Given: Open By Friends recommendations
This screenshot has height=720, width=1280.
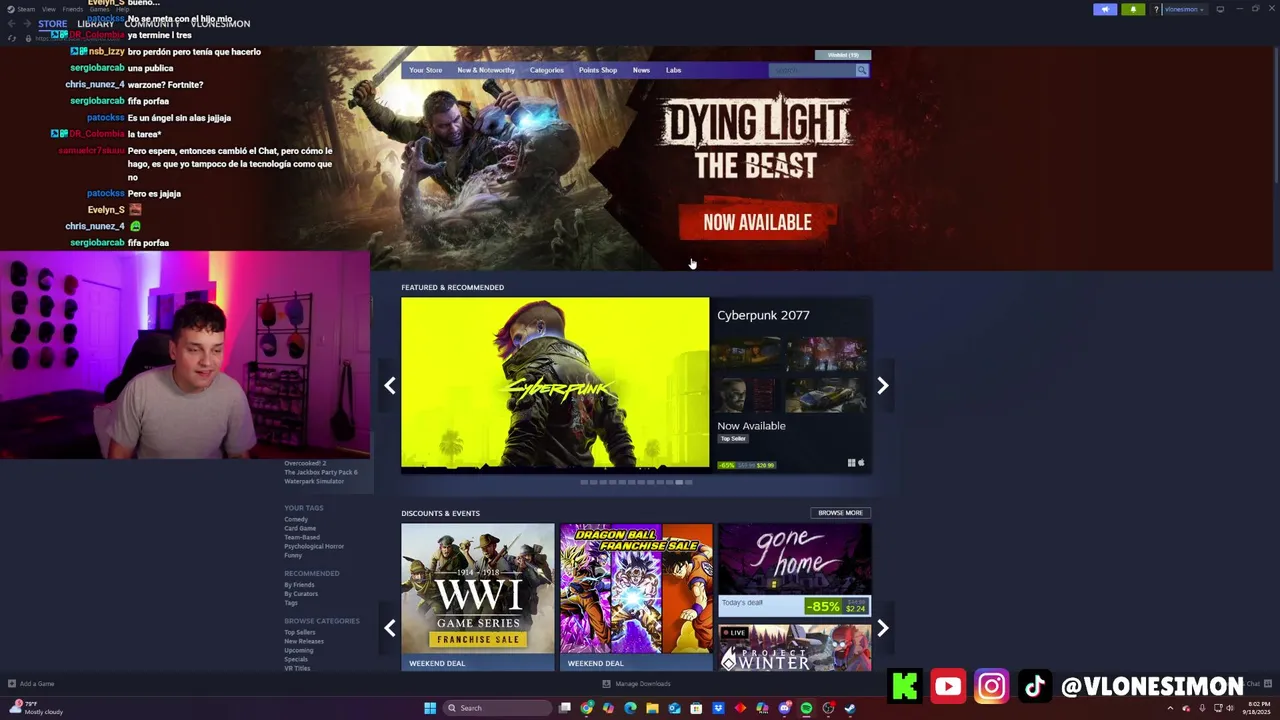Looking at the screenshot, I should [x=299, y=585].
